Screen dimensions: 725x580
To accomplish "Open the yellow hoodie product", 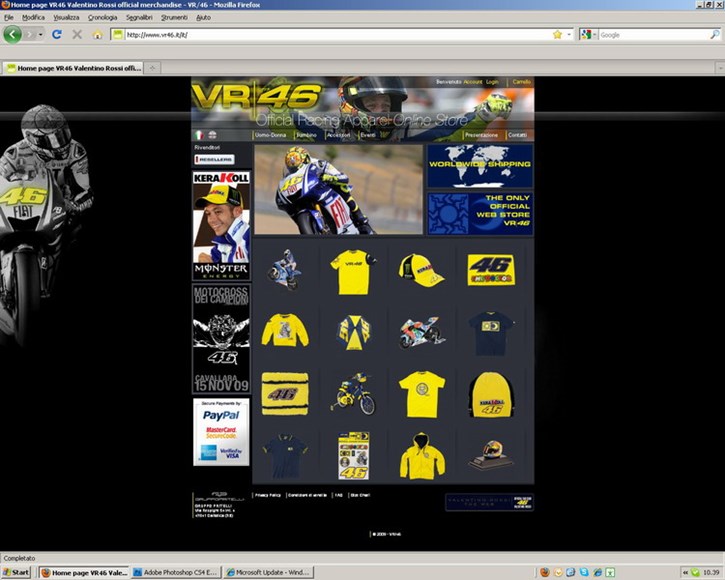I will [x=422, y=457].
